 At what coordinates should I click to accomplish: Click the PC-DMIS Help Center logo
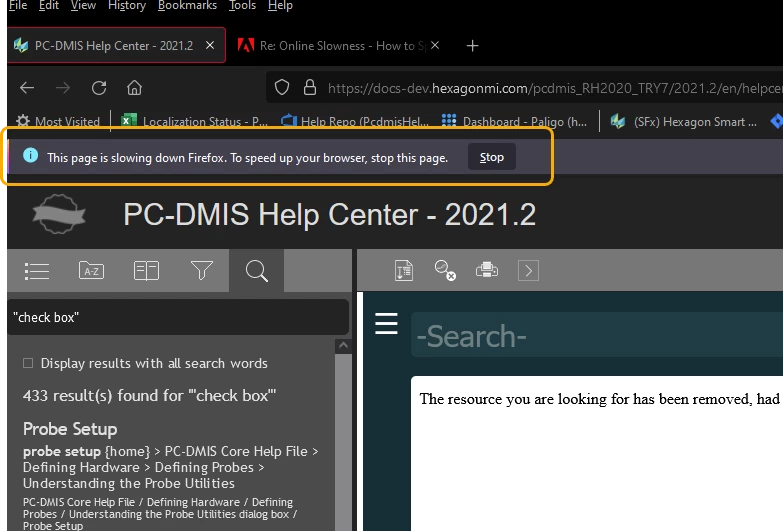59,214
